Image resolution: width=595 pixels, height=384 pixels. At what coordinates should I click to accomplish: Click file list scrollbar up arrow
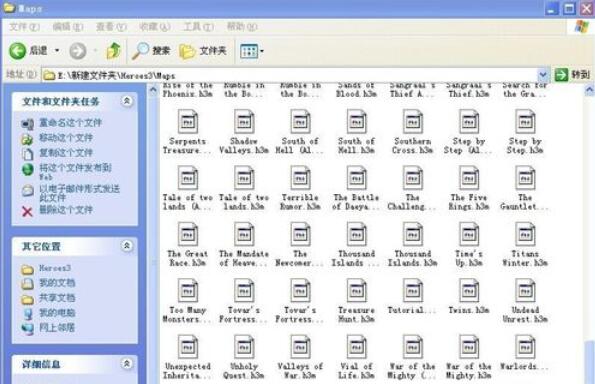point(589,90)
